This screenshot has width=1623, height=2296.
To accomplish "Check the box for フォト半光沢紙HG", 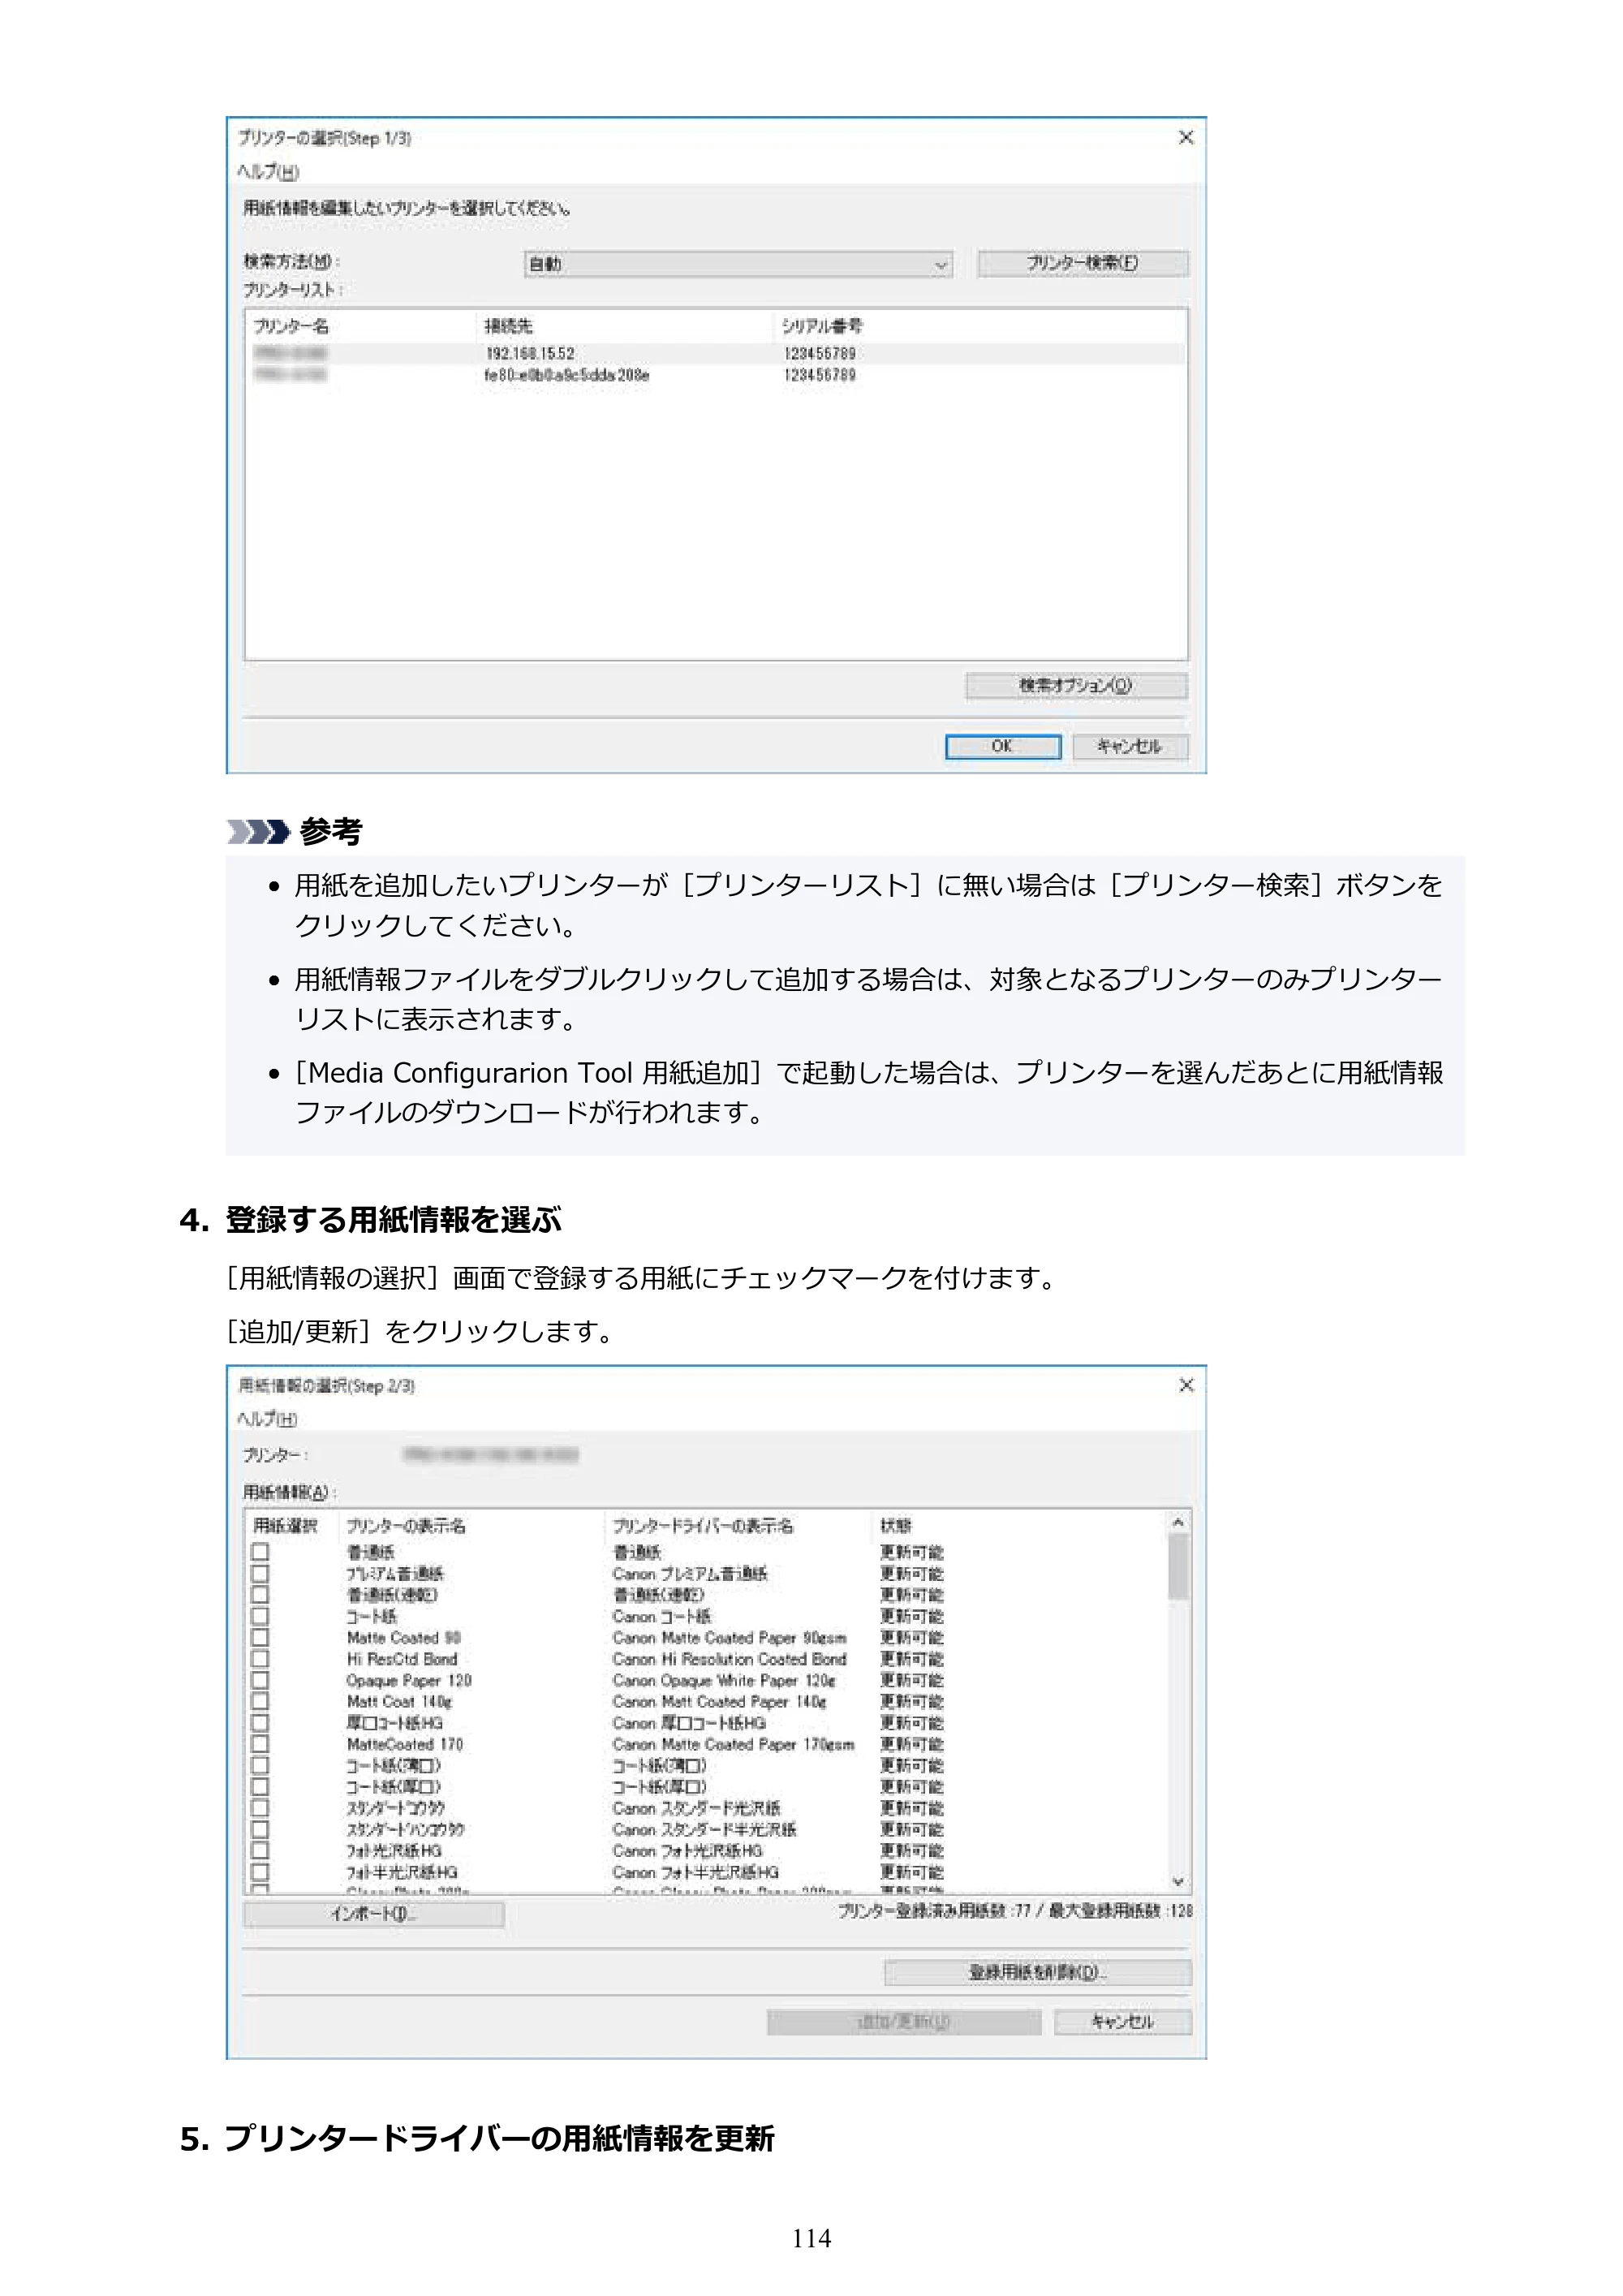I will coord(260,1872).
